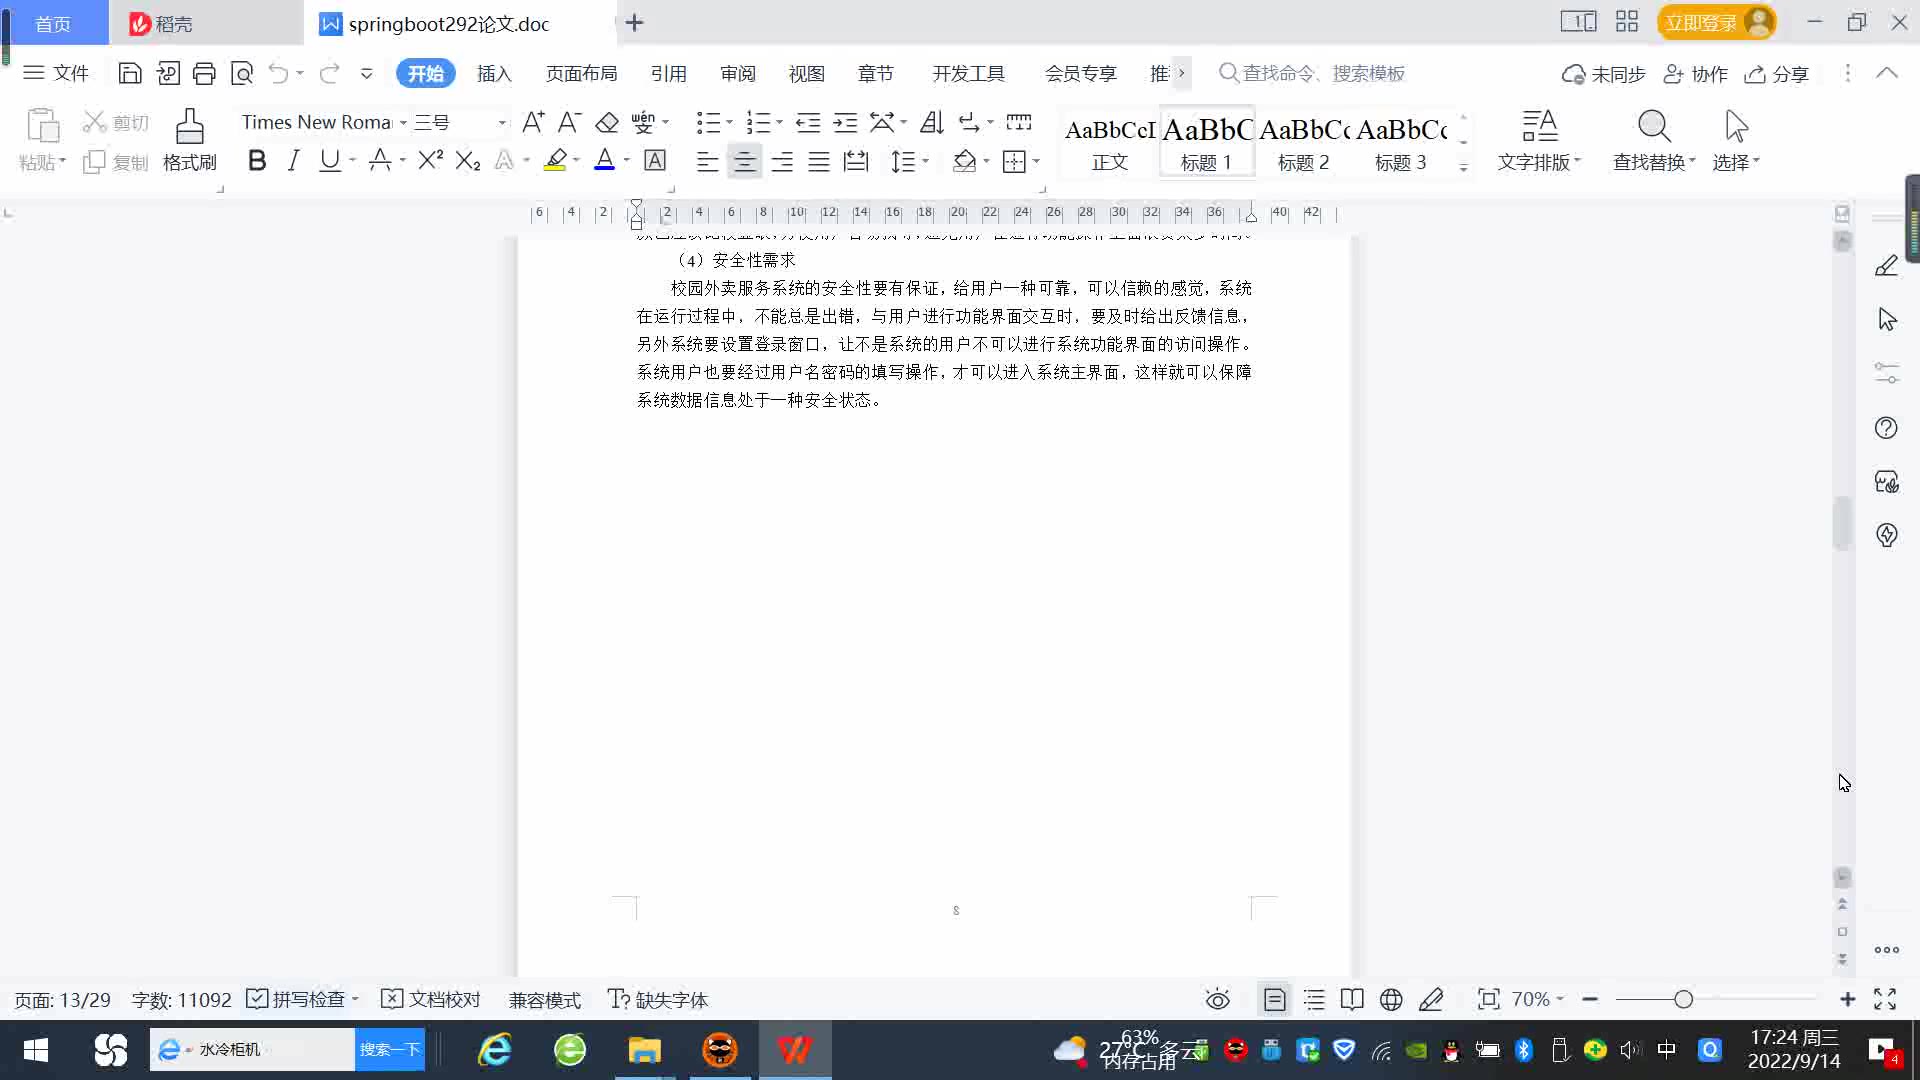The height and width of the screenshot is (1080, 1920).
Task: Open the font name dropdown
Action: [x=403, y=122]
